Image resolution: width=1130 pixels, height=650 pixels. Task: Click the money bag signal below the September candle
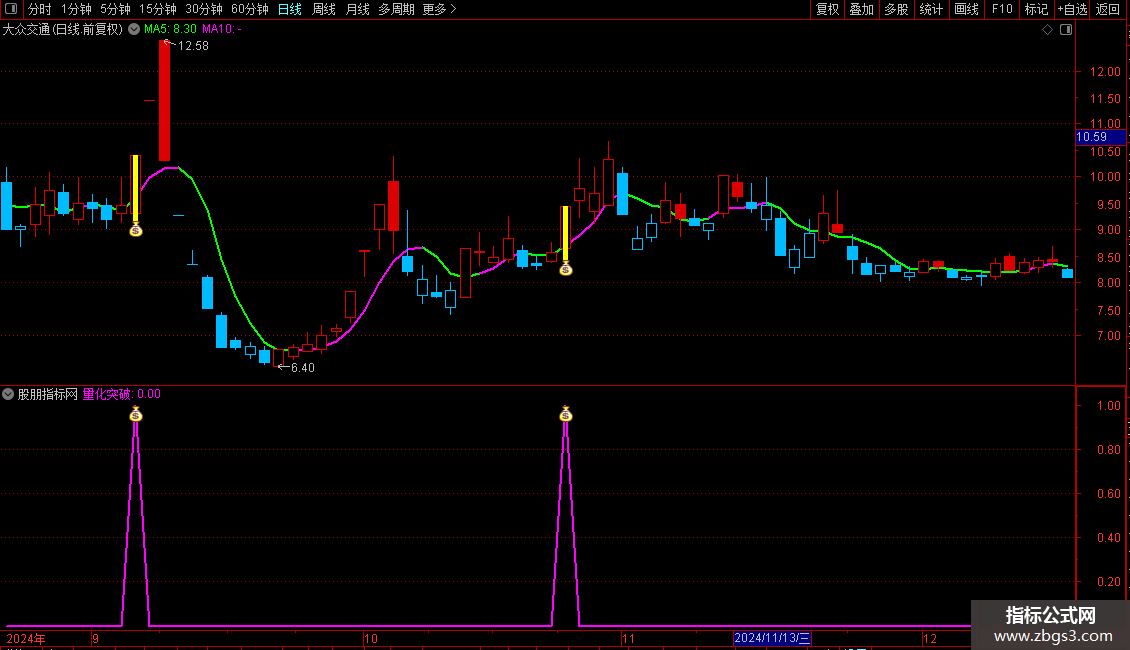click(x=135, y=230)
